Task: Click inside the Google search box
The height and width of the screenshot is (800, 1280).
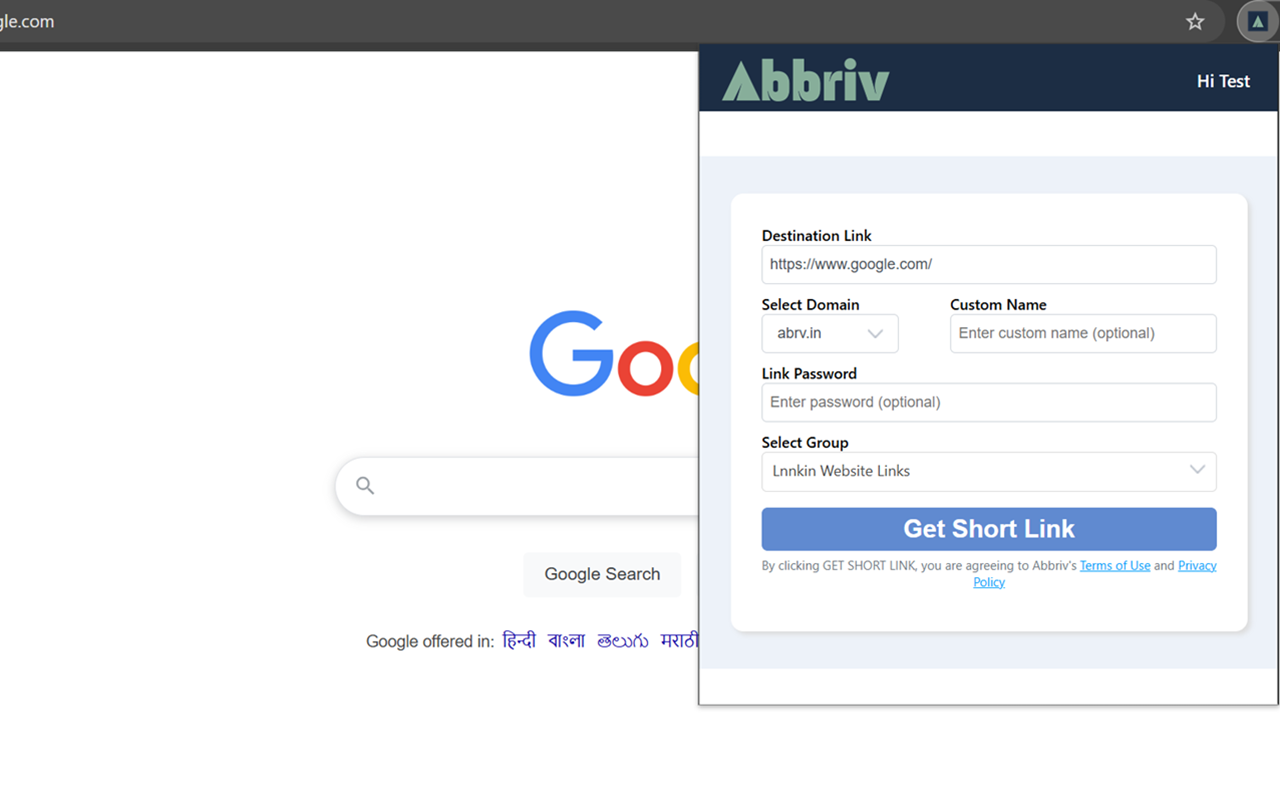Action: pos(520,485)
